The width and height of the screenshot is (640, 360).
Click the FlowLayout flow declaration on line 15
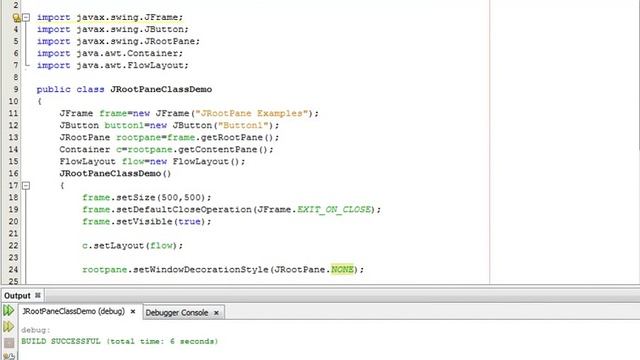[x=152, y=162]
